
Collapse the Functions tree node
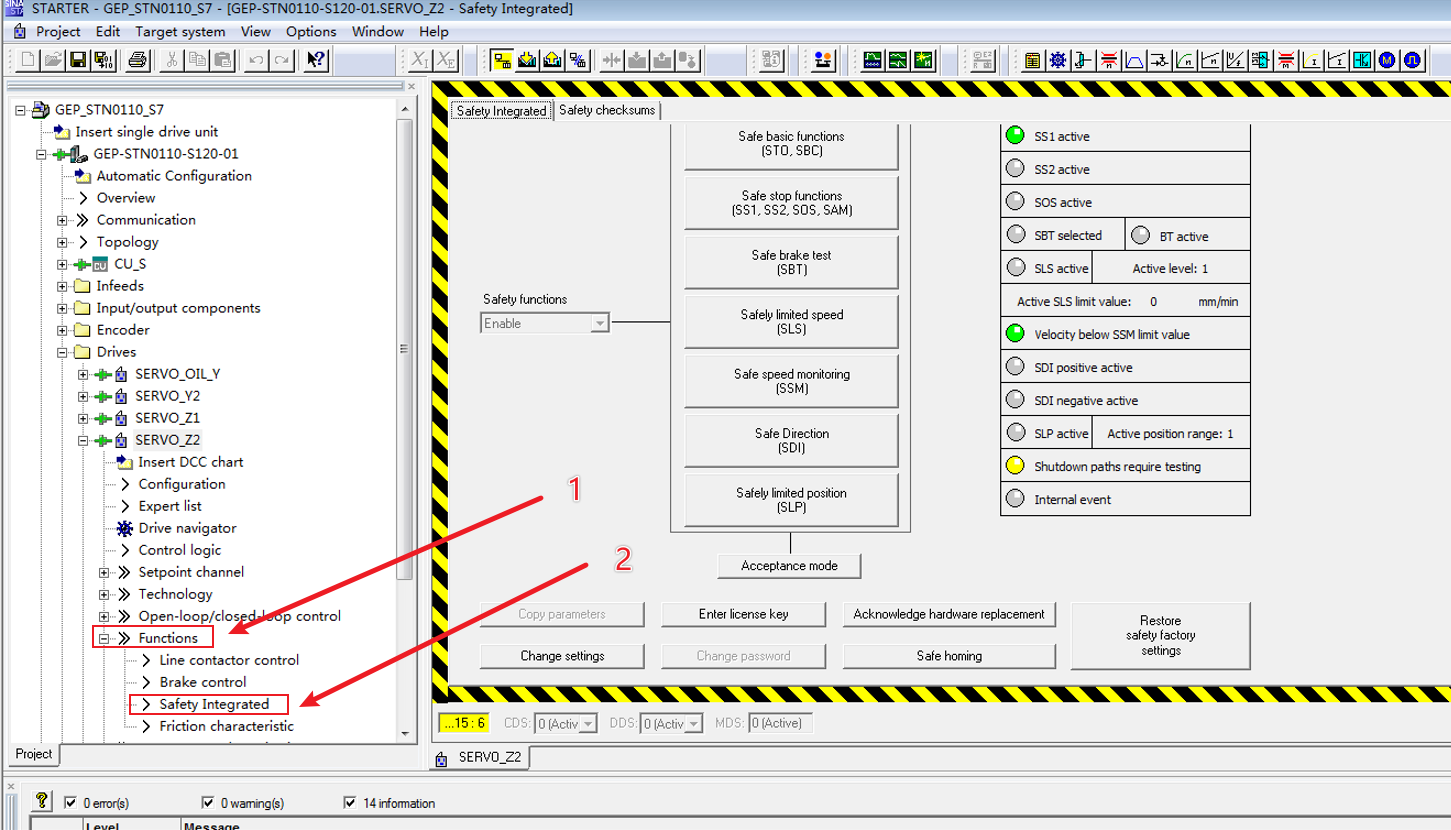104,638
